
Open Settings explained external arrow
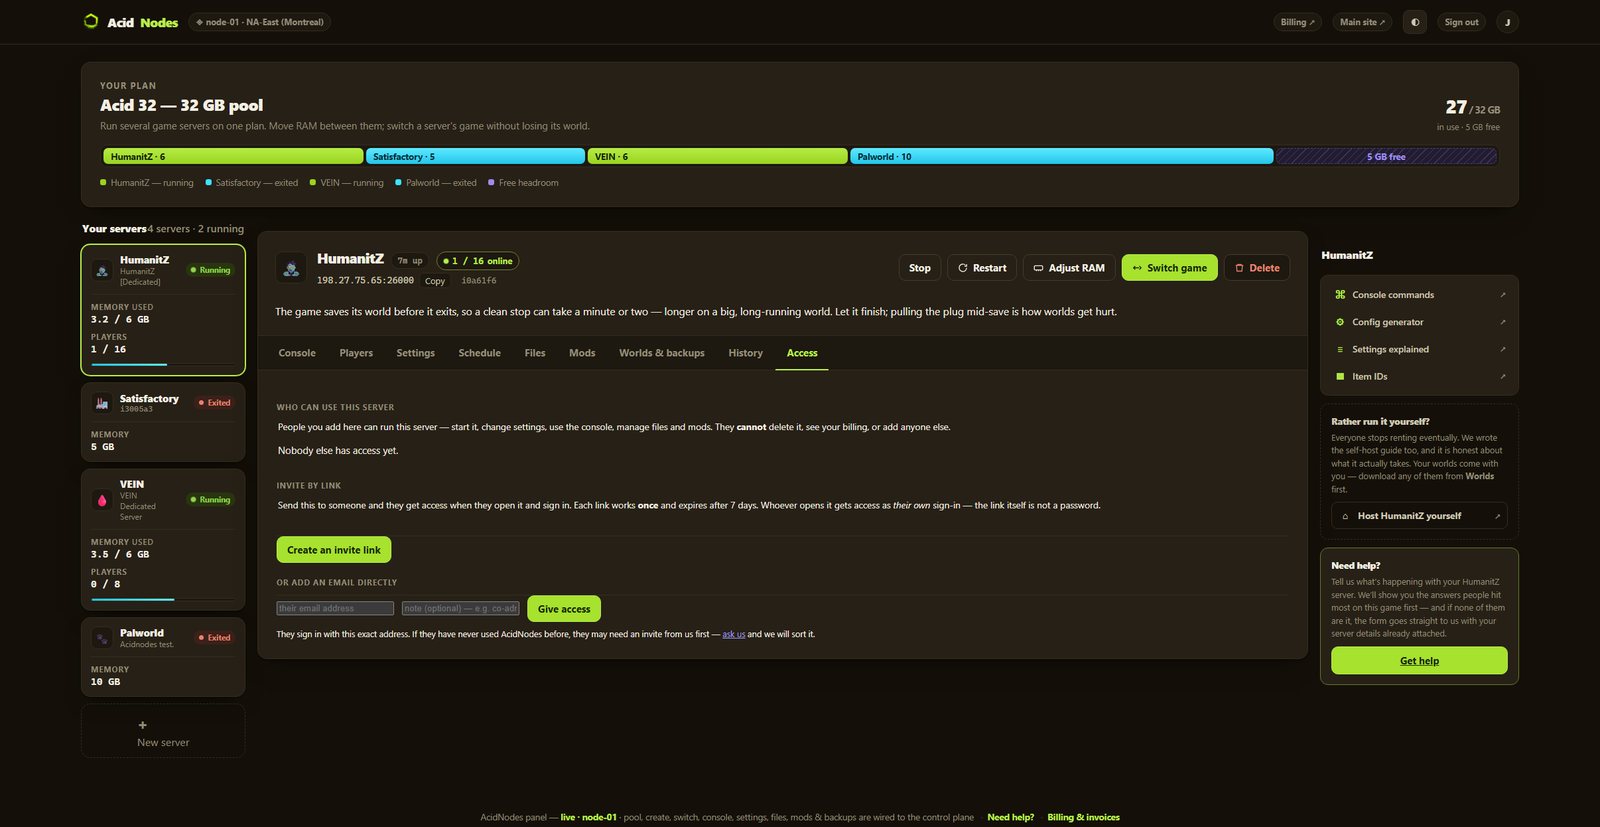point(1502,349)
